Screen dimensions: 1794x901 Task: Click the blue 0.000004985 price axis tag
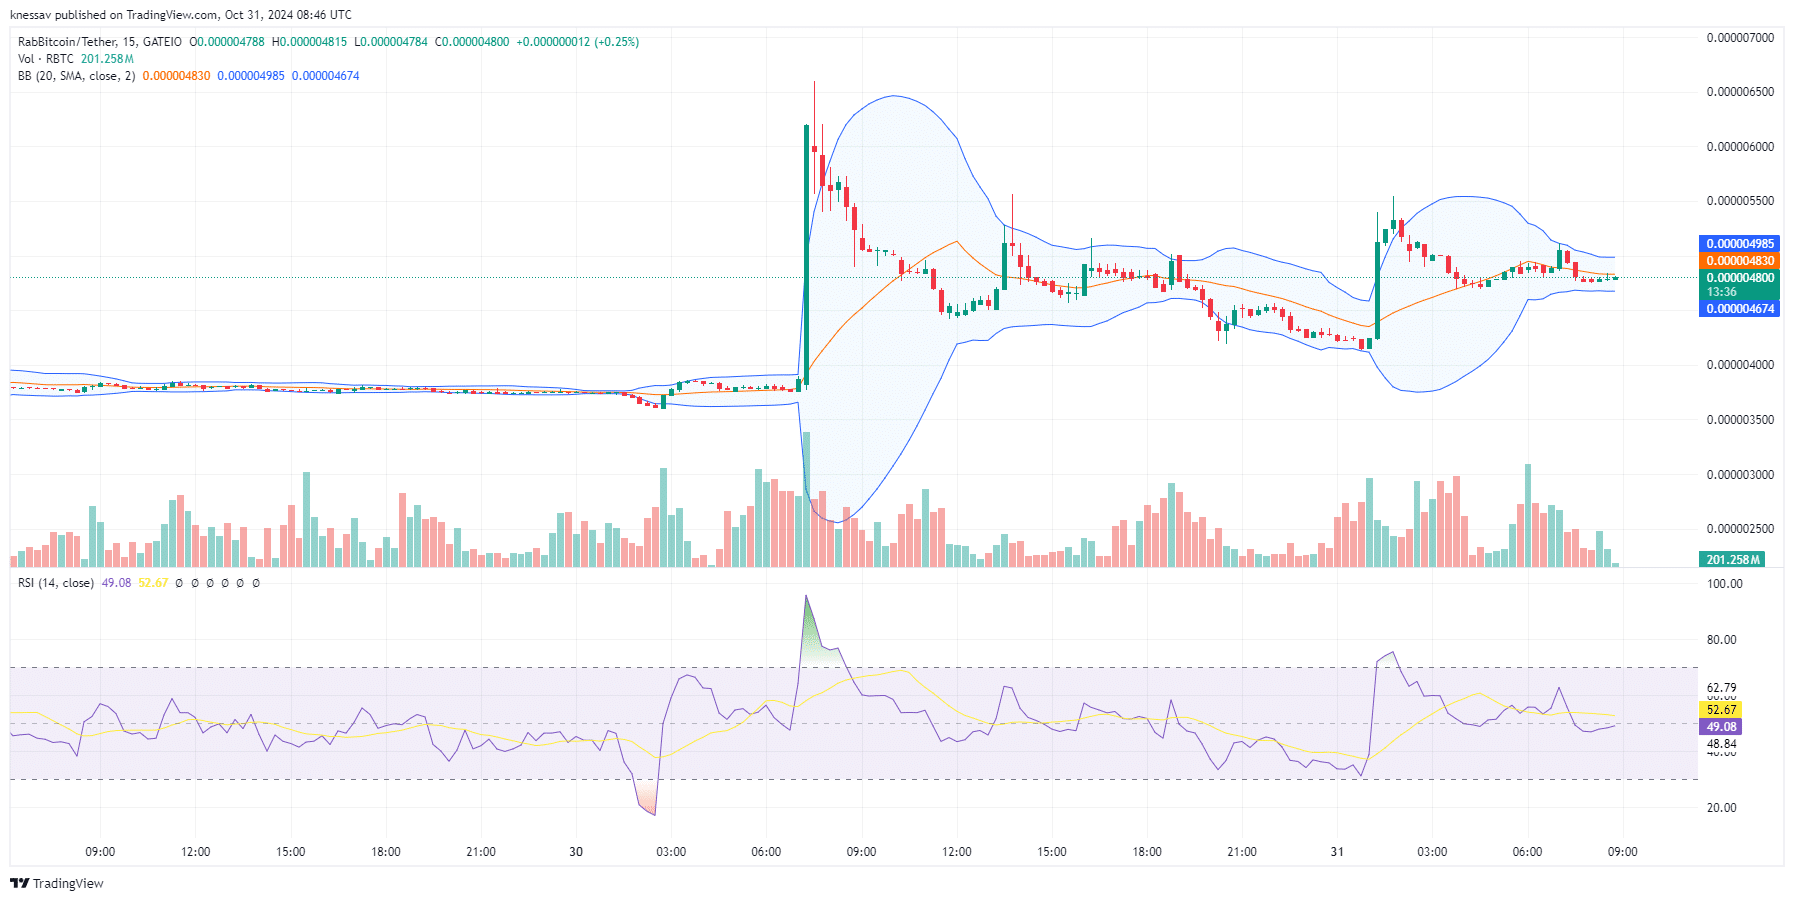click(x=1740, y=244)
